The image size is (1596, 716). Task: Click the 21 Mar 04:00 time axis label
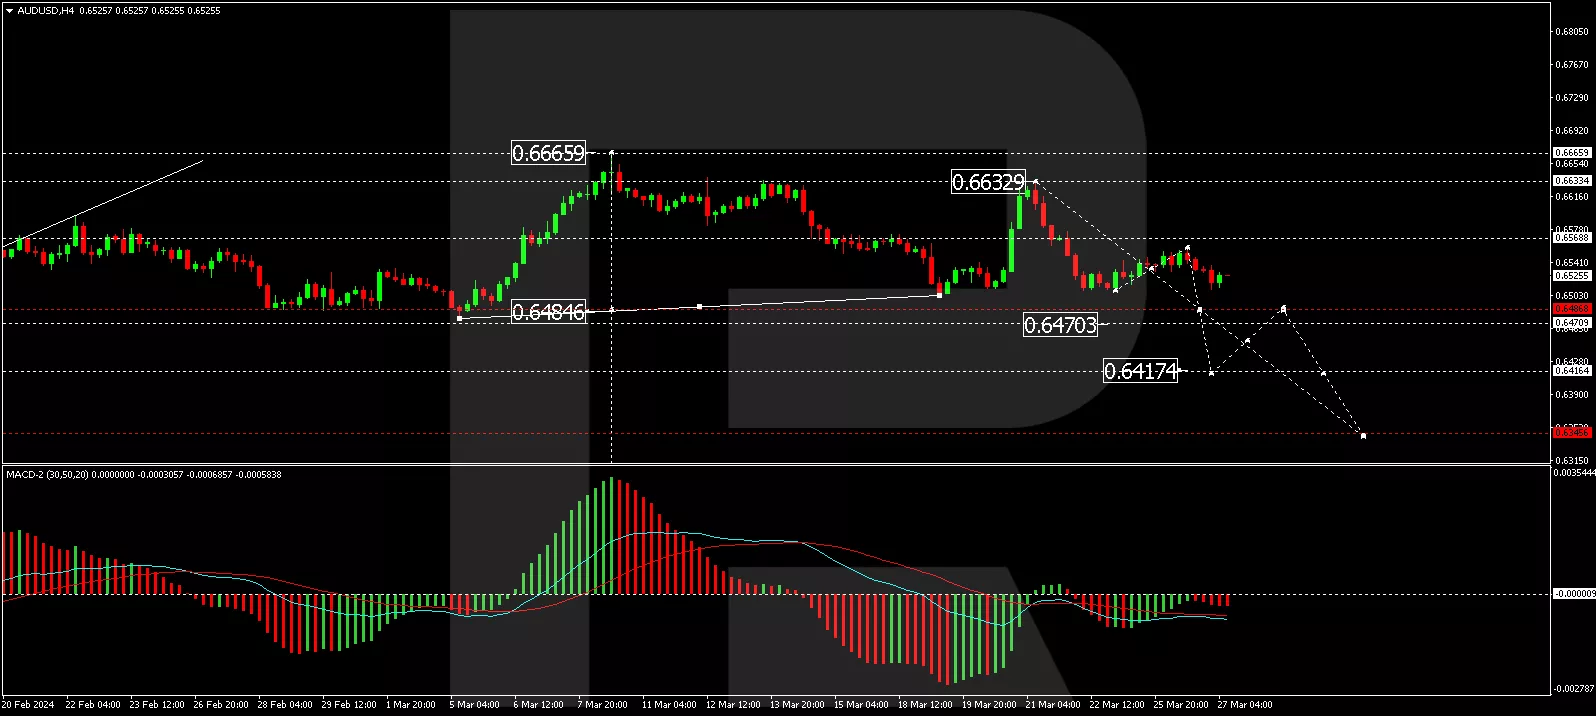click(x=1052, y=705)
